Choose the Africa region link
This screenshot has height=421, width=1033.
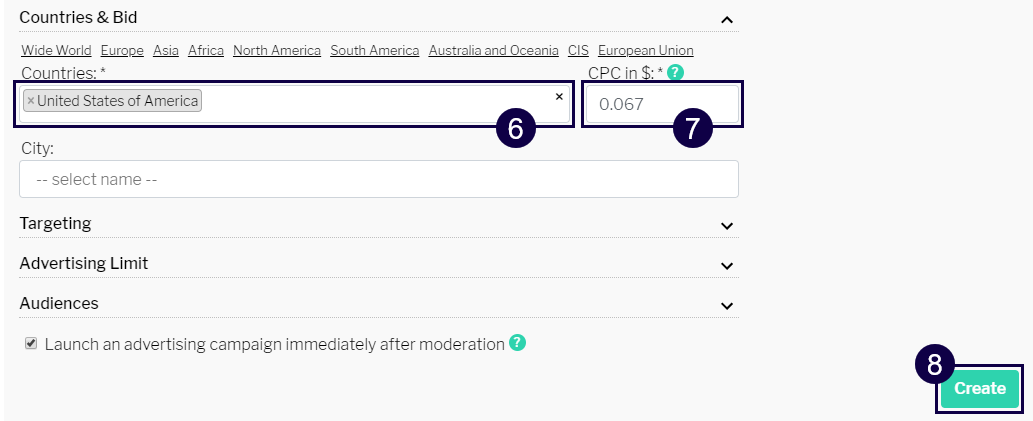[x=206, y=50]
